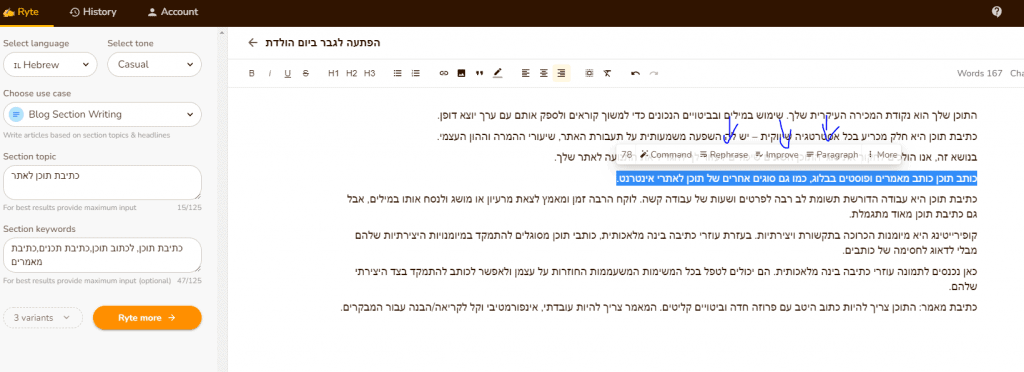Click Command in the selection popup
1024x372 pixels.
[666, 155]
